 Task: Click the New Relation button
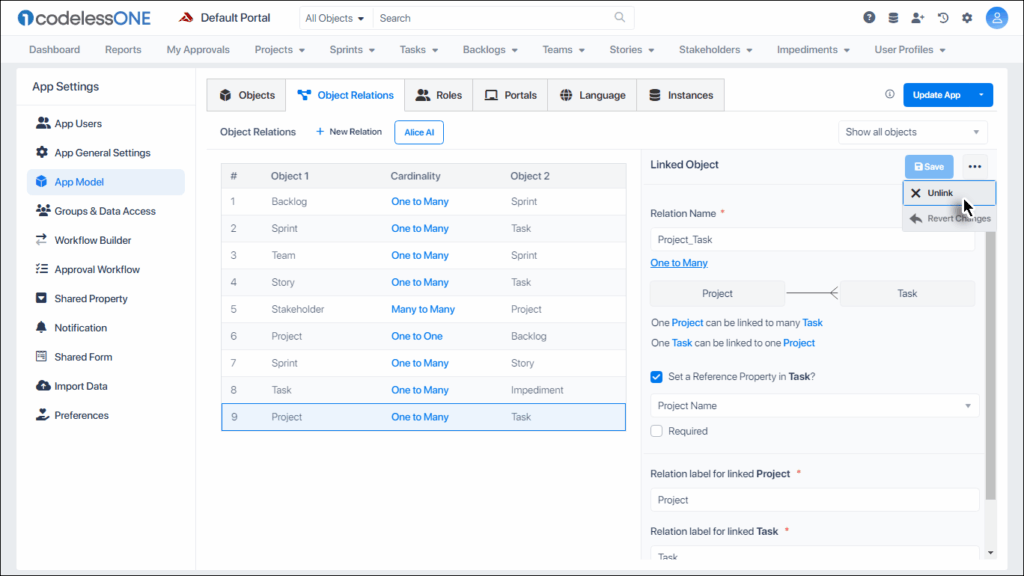(349, 132)
